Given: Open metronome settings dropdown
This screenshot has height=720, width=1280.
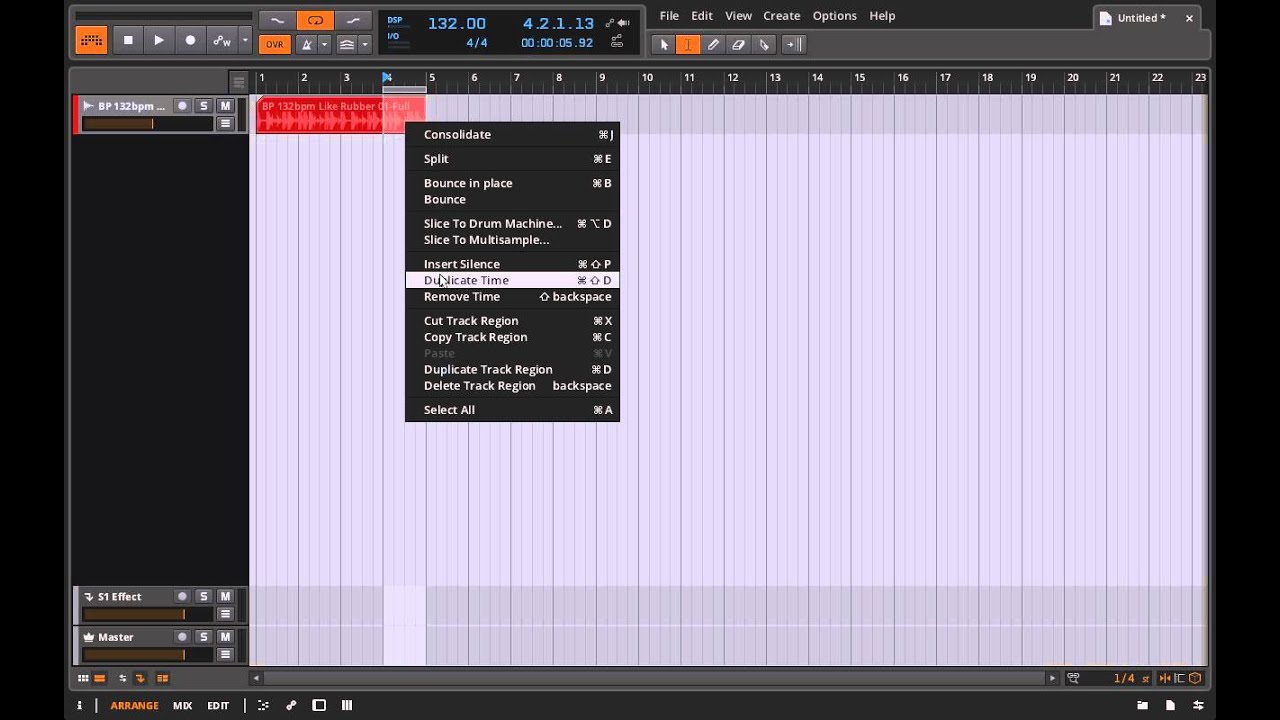Looking at the screenshot, I should 324,44.
